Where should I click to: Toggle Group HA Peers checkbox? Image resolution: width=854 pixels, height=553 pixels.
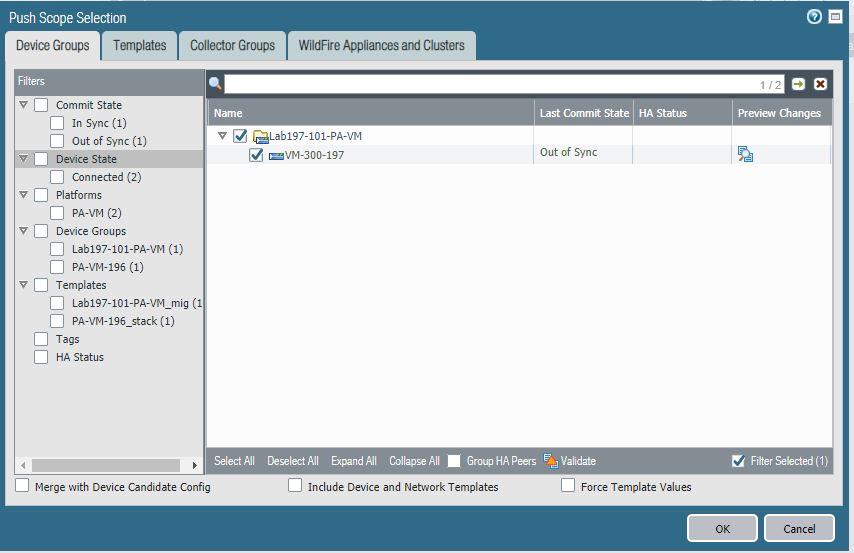[454, 461]
